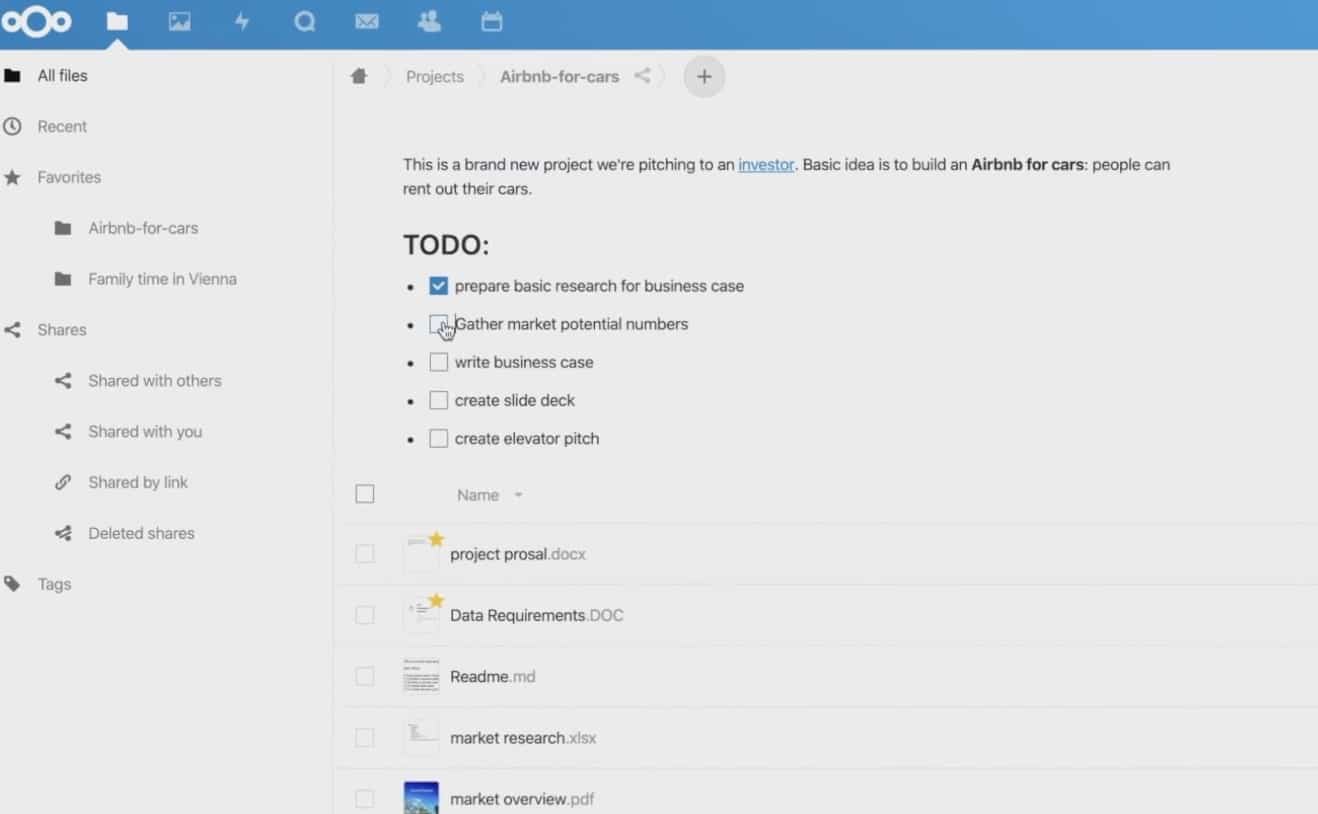Check create slide deck box

pos(438,400)
